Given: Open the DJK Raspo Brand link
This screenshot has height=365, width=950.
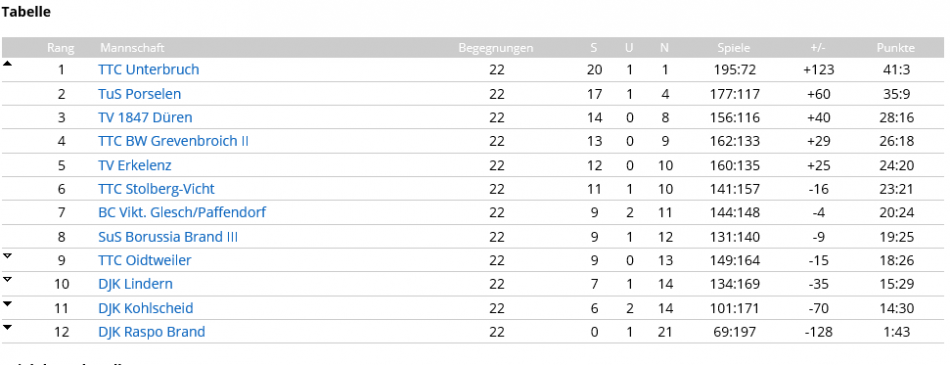Looking at the screenshot, I should (151, 332).
